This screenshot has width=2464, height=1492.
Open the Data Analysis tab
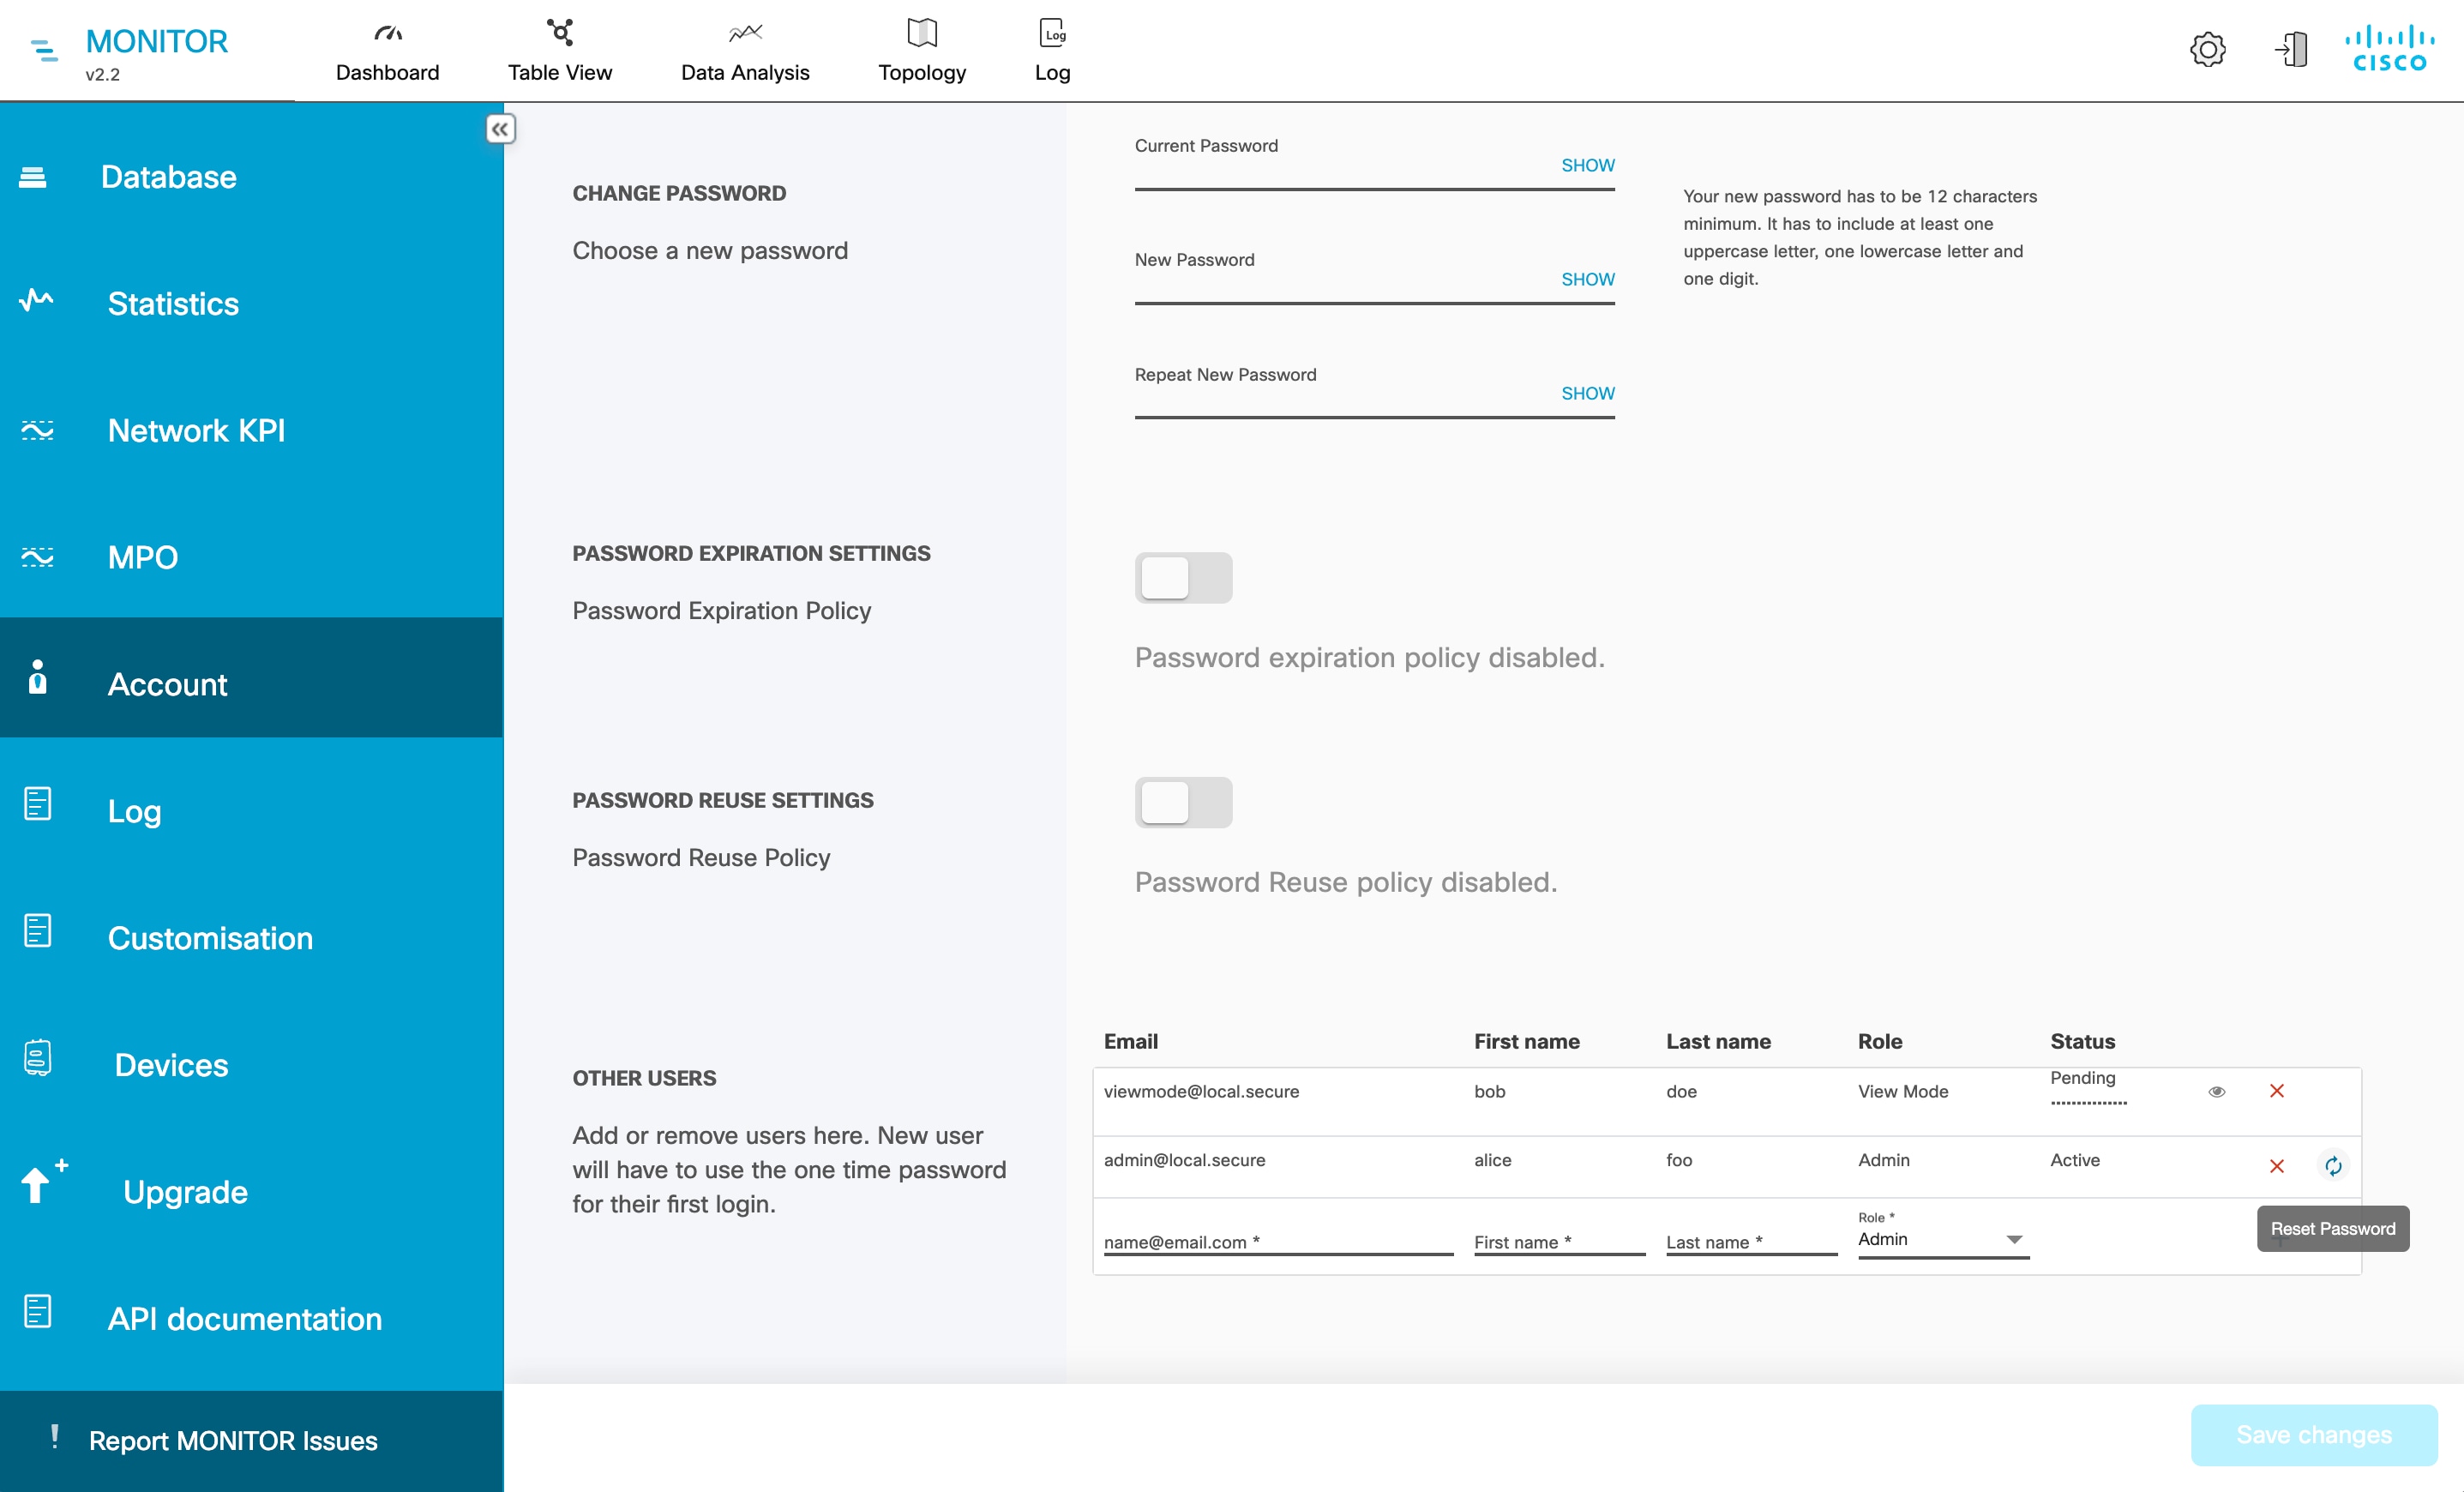pos(745,49)
